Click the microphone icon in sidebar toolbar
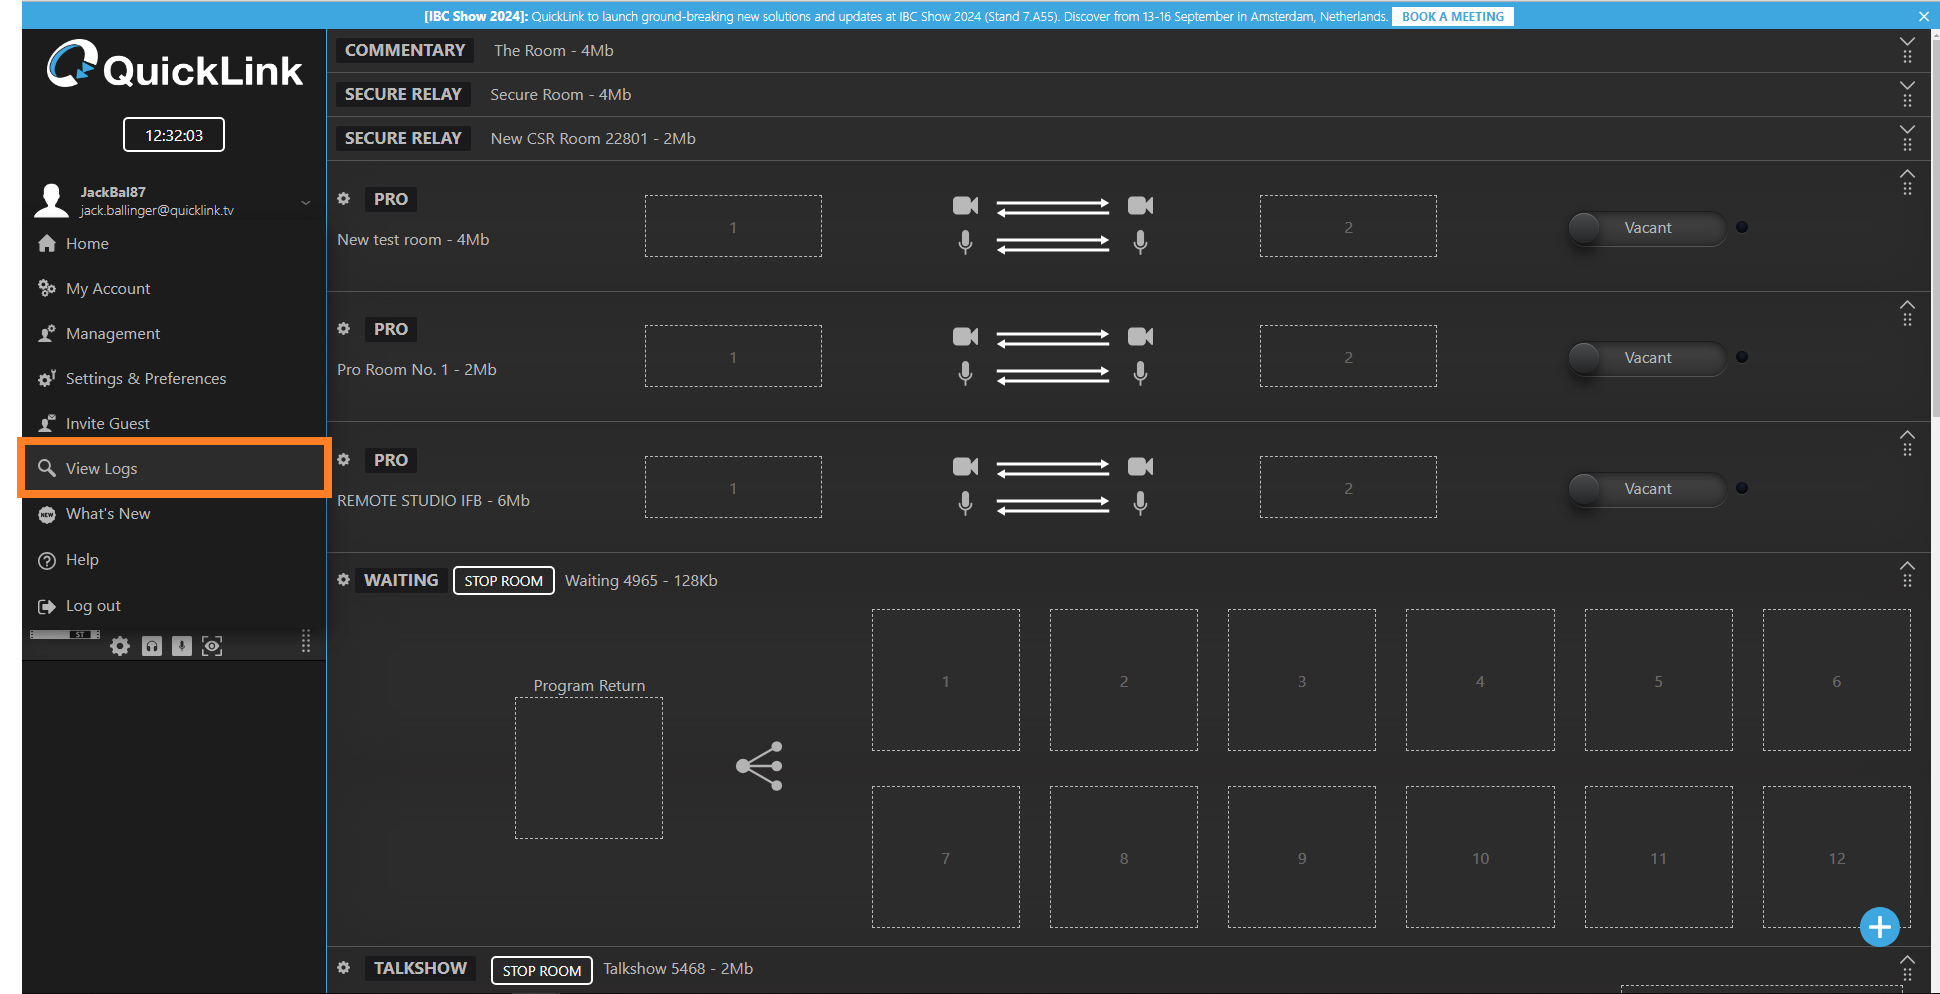The width and height of the screenshot is (1940, 994). point(181,646)
